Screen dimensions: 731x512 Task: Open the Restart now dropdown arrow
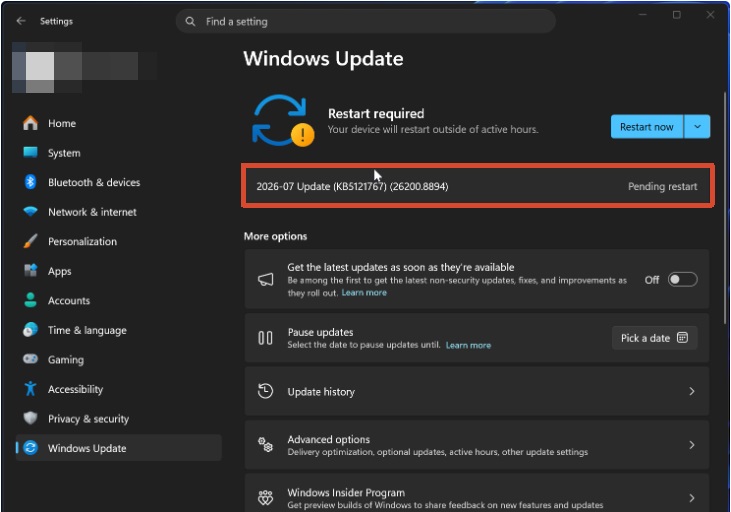[697, 126]
